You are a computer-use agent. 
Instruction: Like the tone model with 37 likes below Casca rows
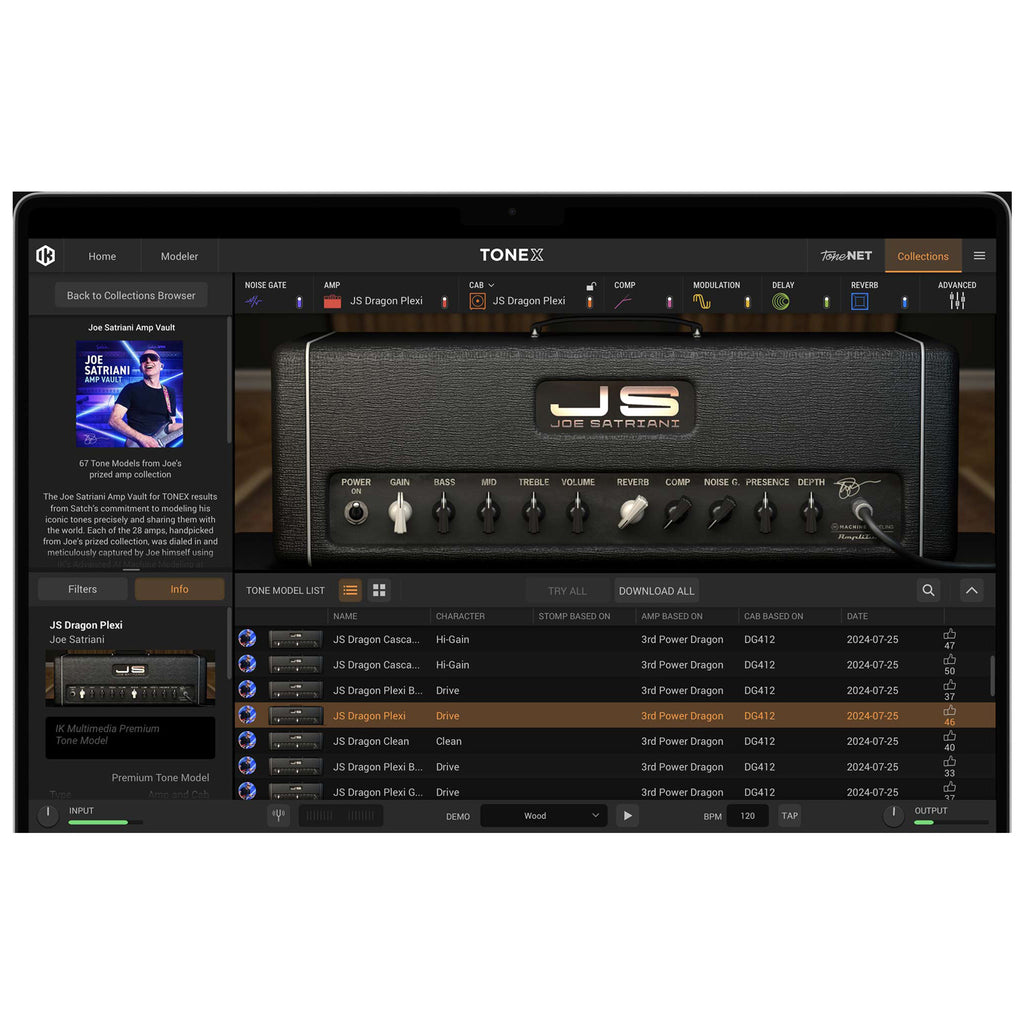click(950, 685)
